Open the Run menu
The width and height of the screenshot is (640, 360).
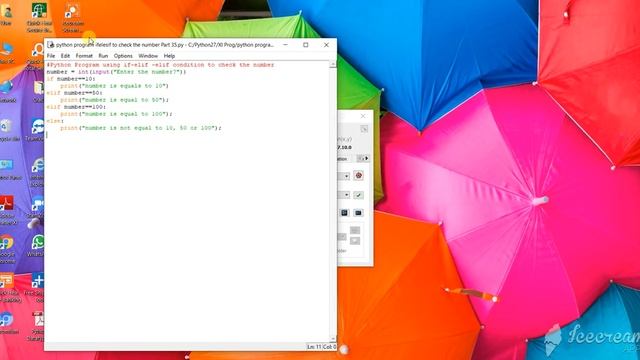[x=103, y=56]
